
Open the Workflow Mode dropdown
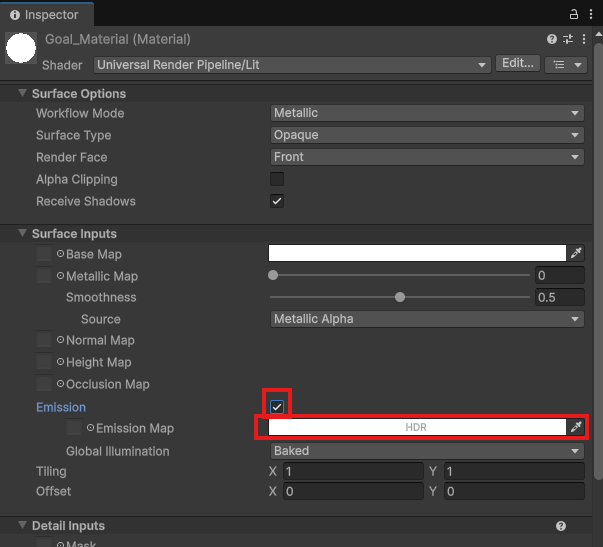[427, 113]
